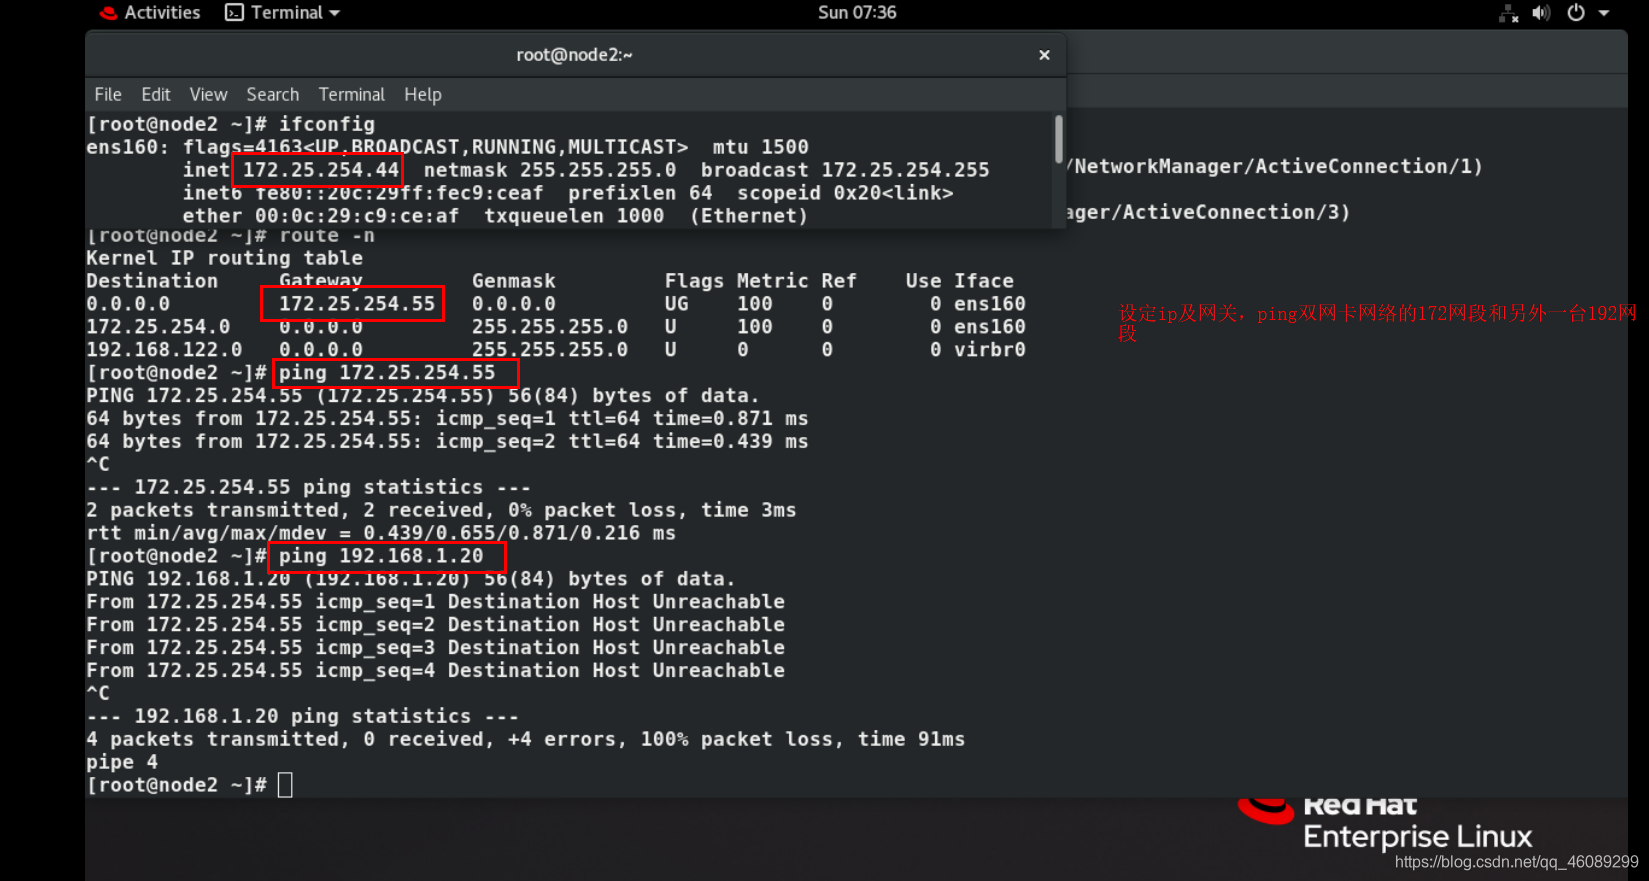Click the inet address 172.25.254.44
1649x881 pixels.
tap(320, 170)
